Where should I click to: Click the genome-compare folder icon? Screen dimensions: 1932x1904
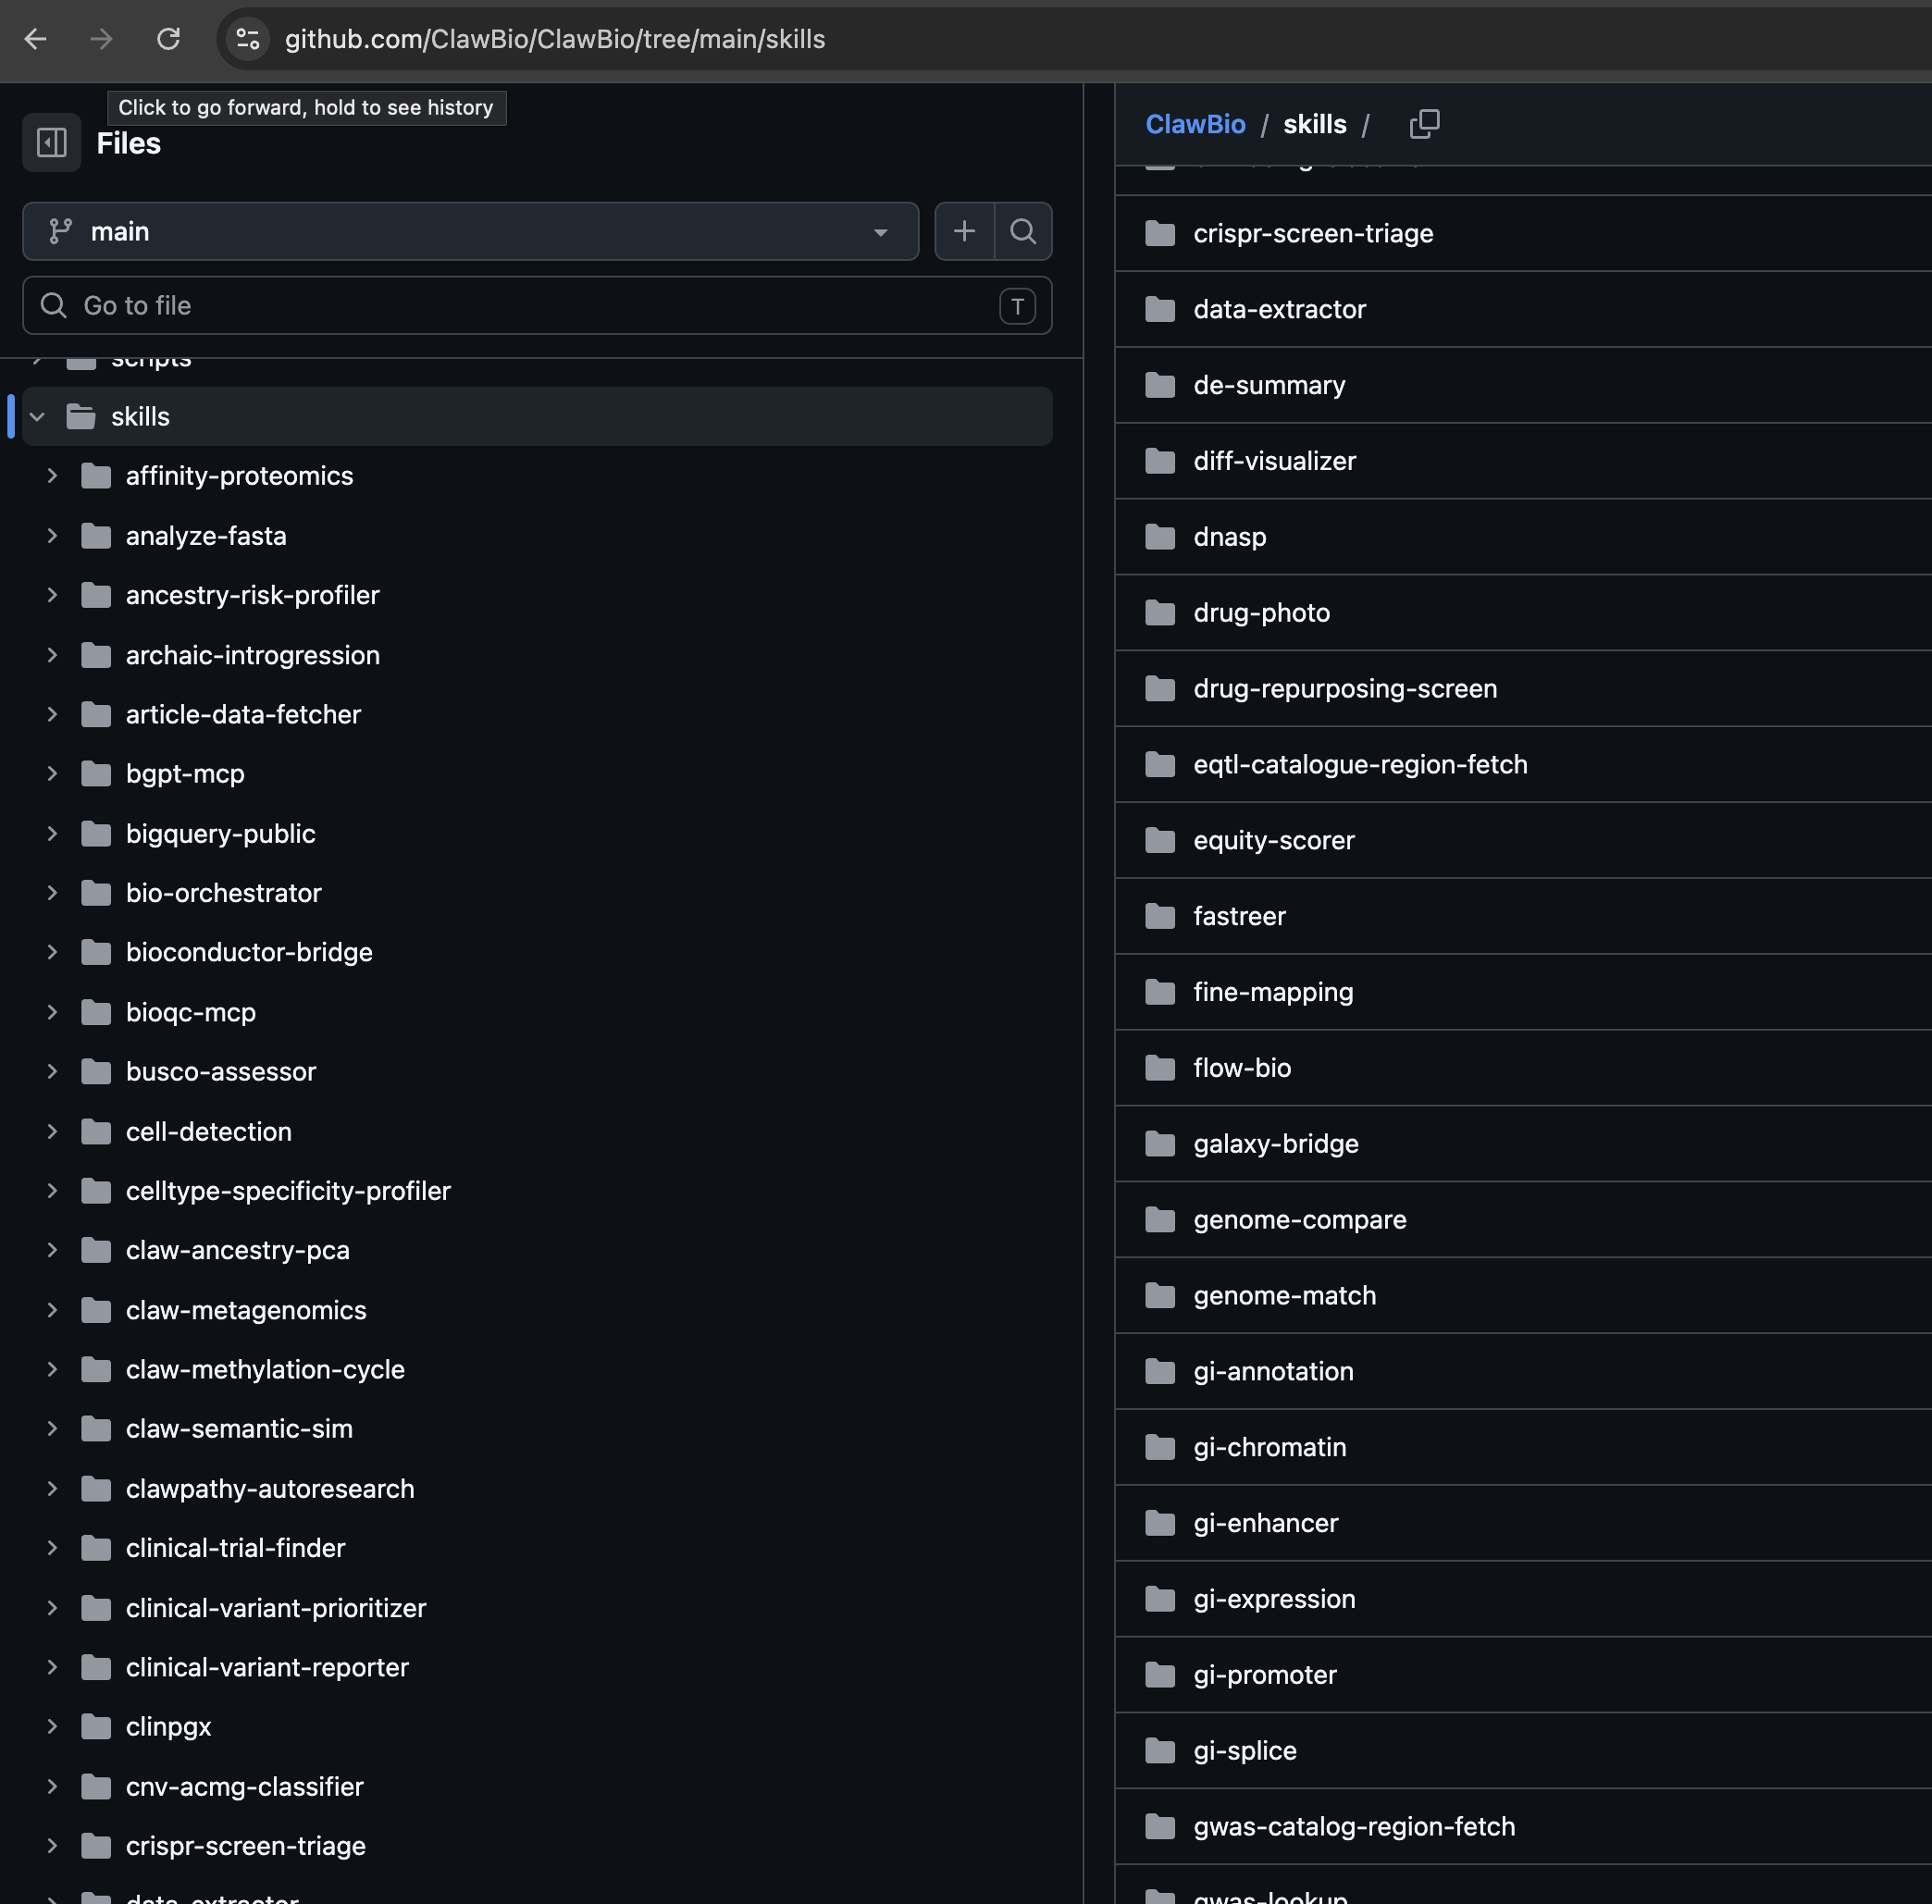tap(1160, 1220)
